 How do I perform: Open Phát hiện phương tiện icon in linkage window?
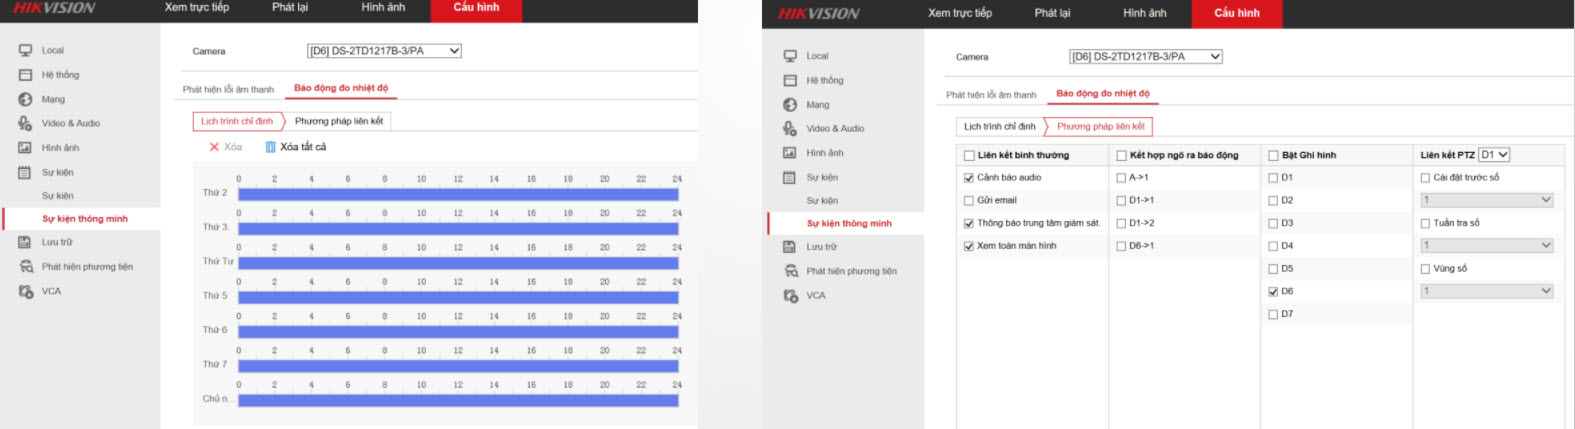click(790, 271)
